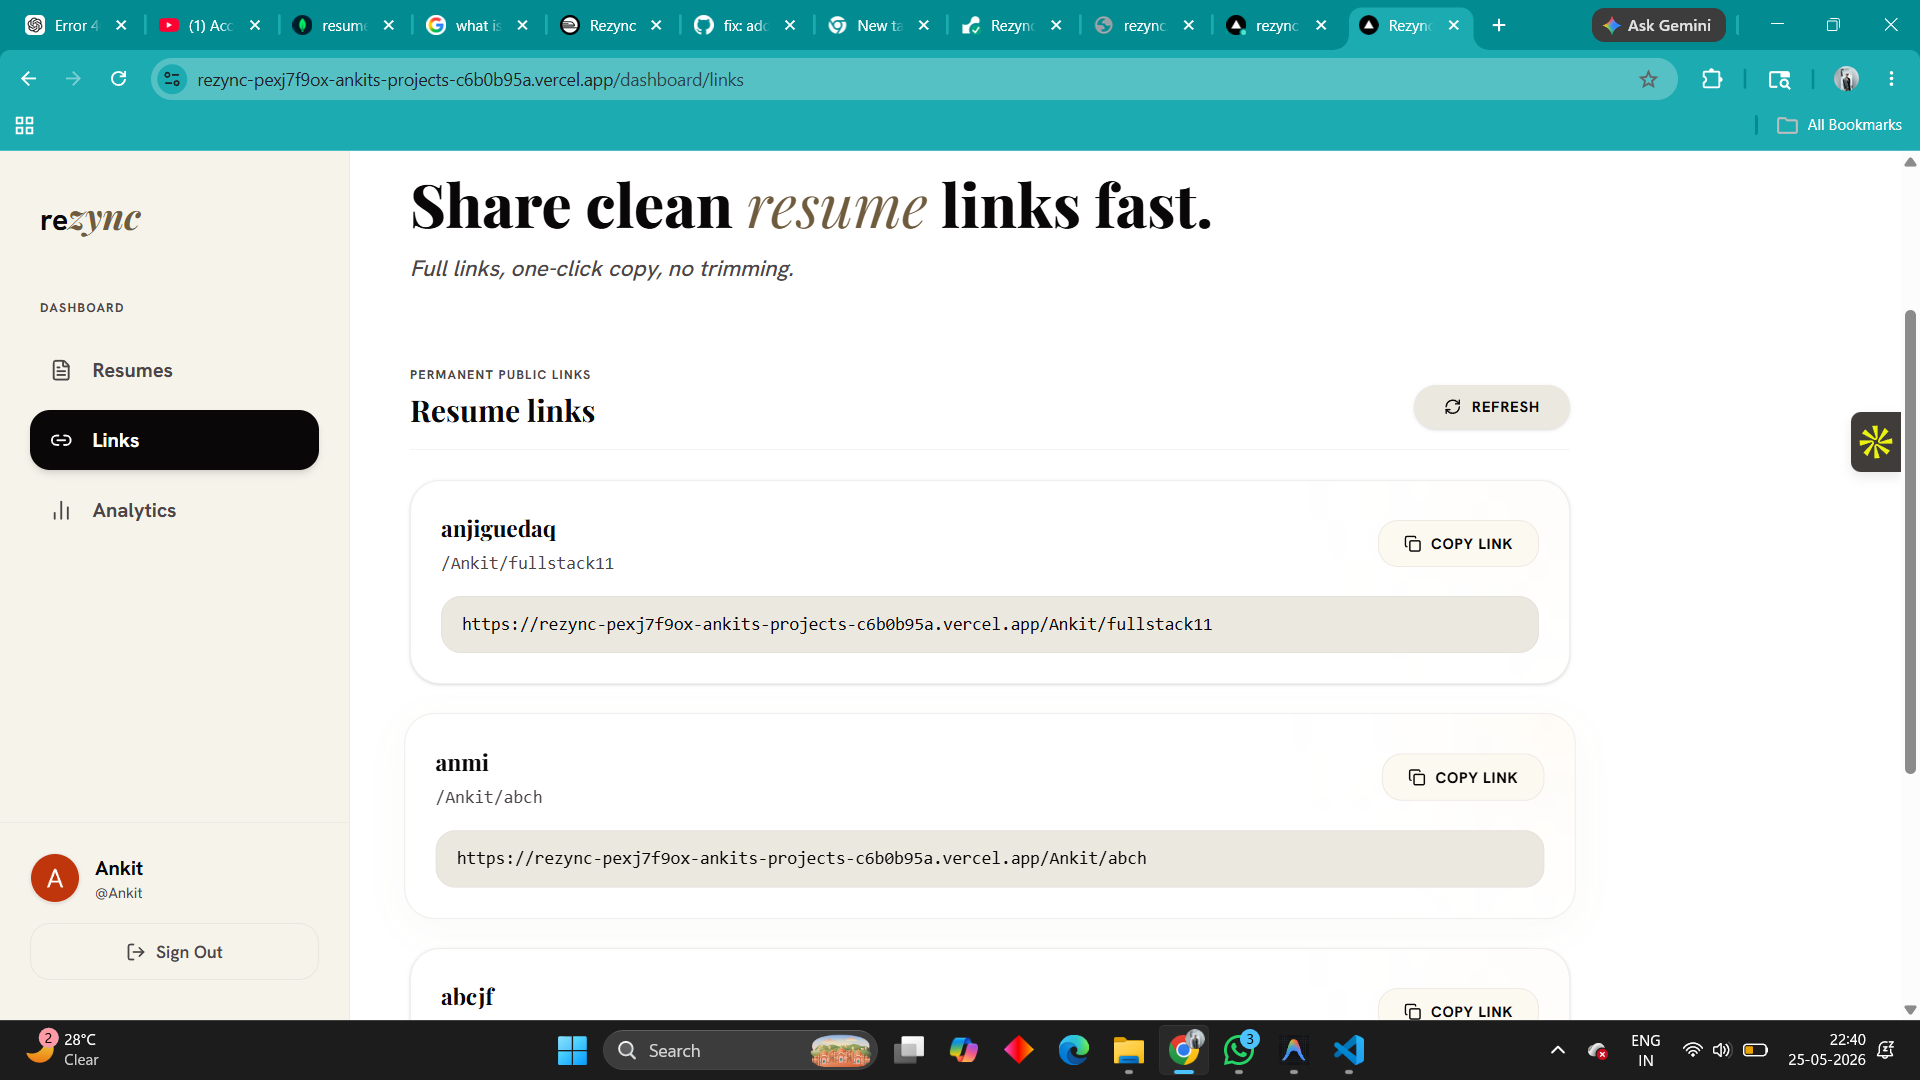Show hidden system tray icons
Screen dimensions: 1920x1080
click(1557, 1050)
